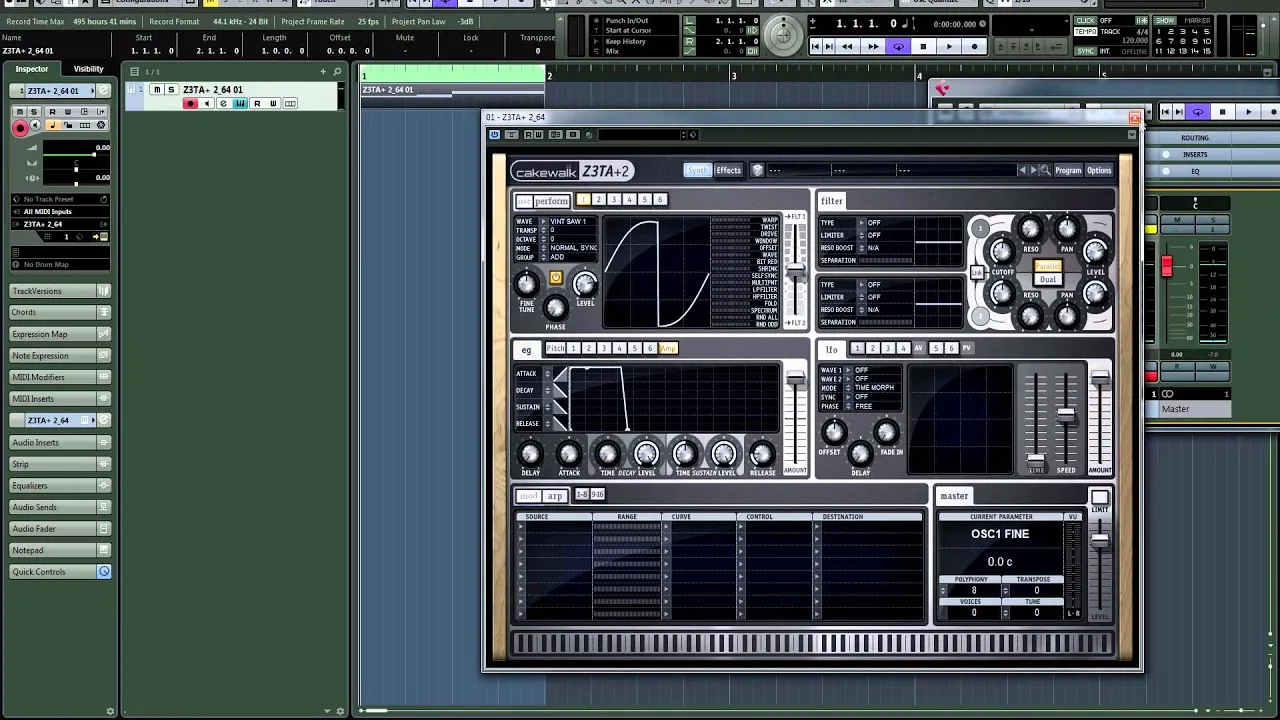Click the Add Track plus icon

pyautogui.click(x=323, y=71)
